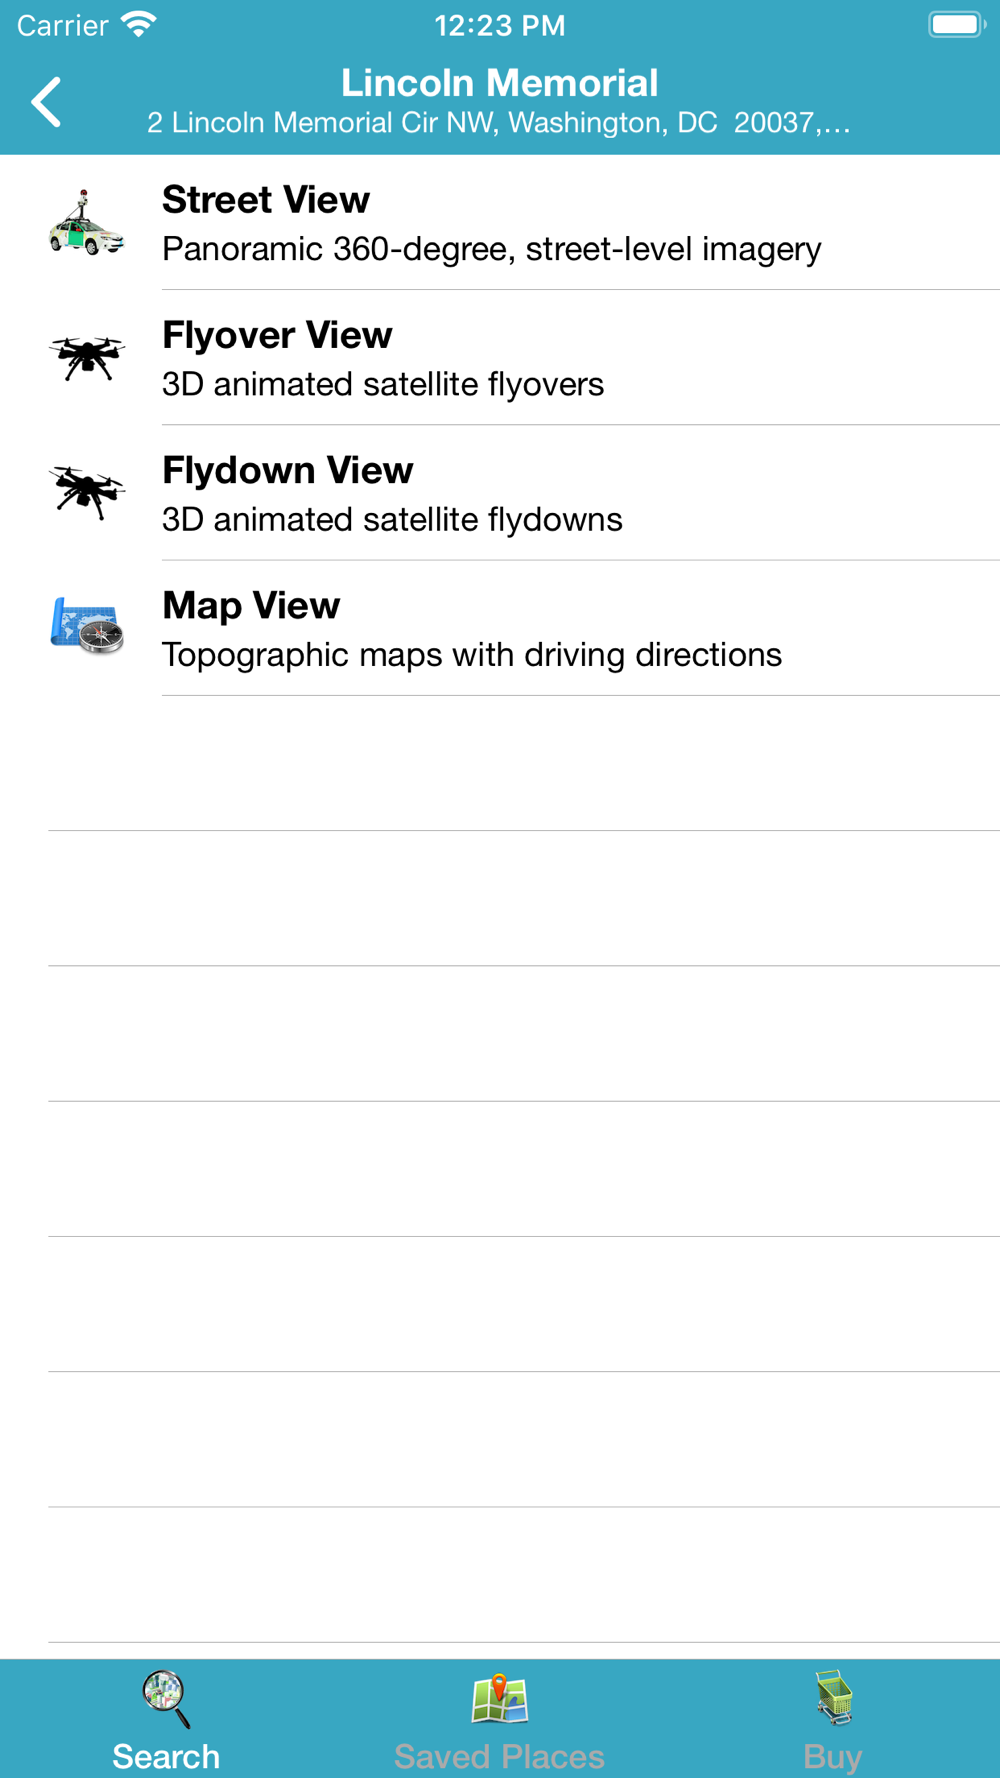Go back using the left chevron
Image resolution: width=1000 pixels, height=1778 pixels.
[x=46, y=102]
